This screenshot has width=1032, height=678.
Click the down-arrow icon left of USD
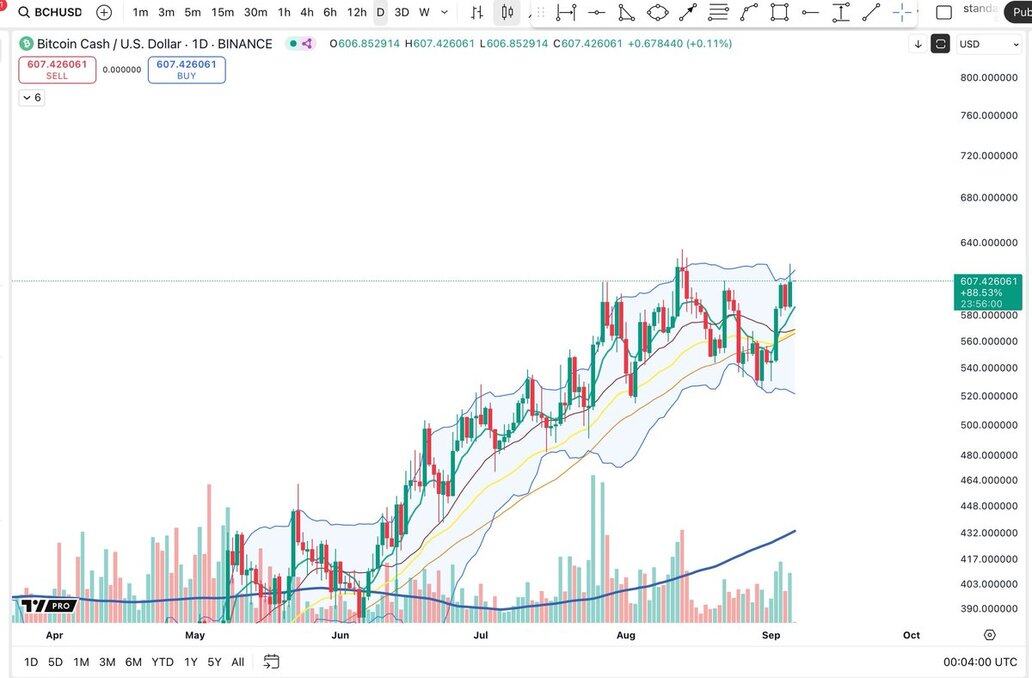pyautogui.click(x=918, y=44)
